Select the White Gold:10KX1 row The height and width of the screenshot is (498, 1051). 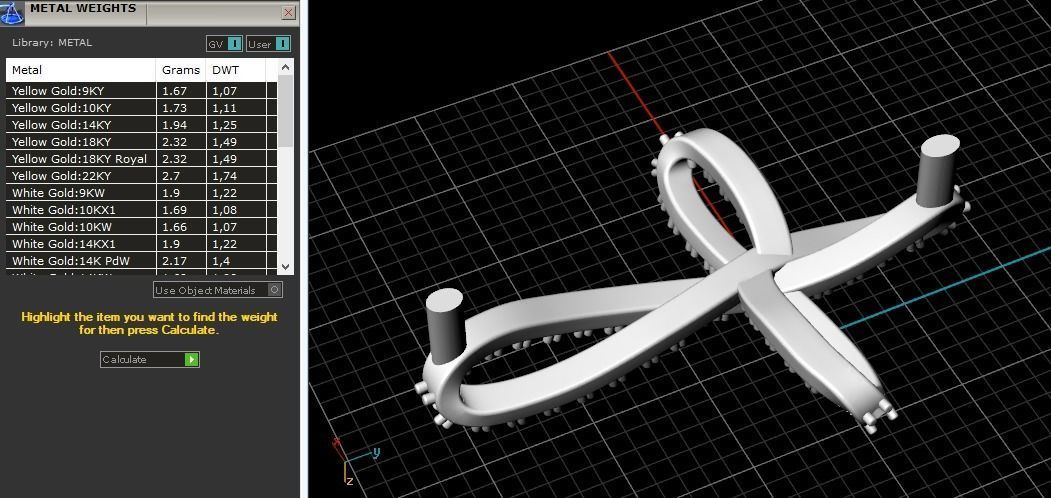pos(141,210)
